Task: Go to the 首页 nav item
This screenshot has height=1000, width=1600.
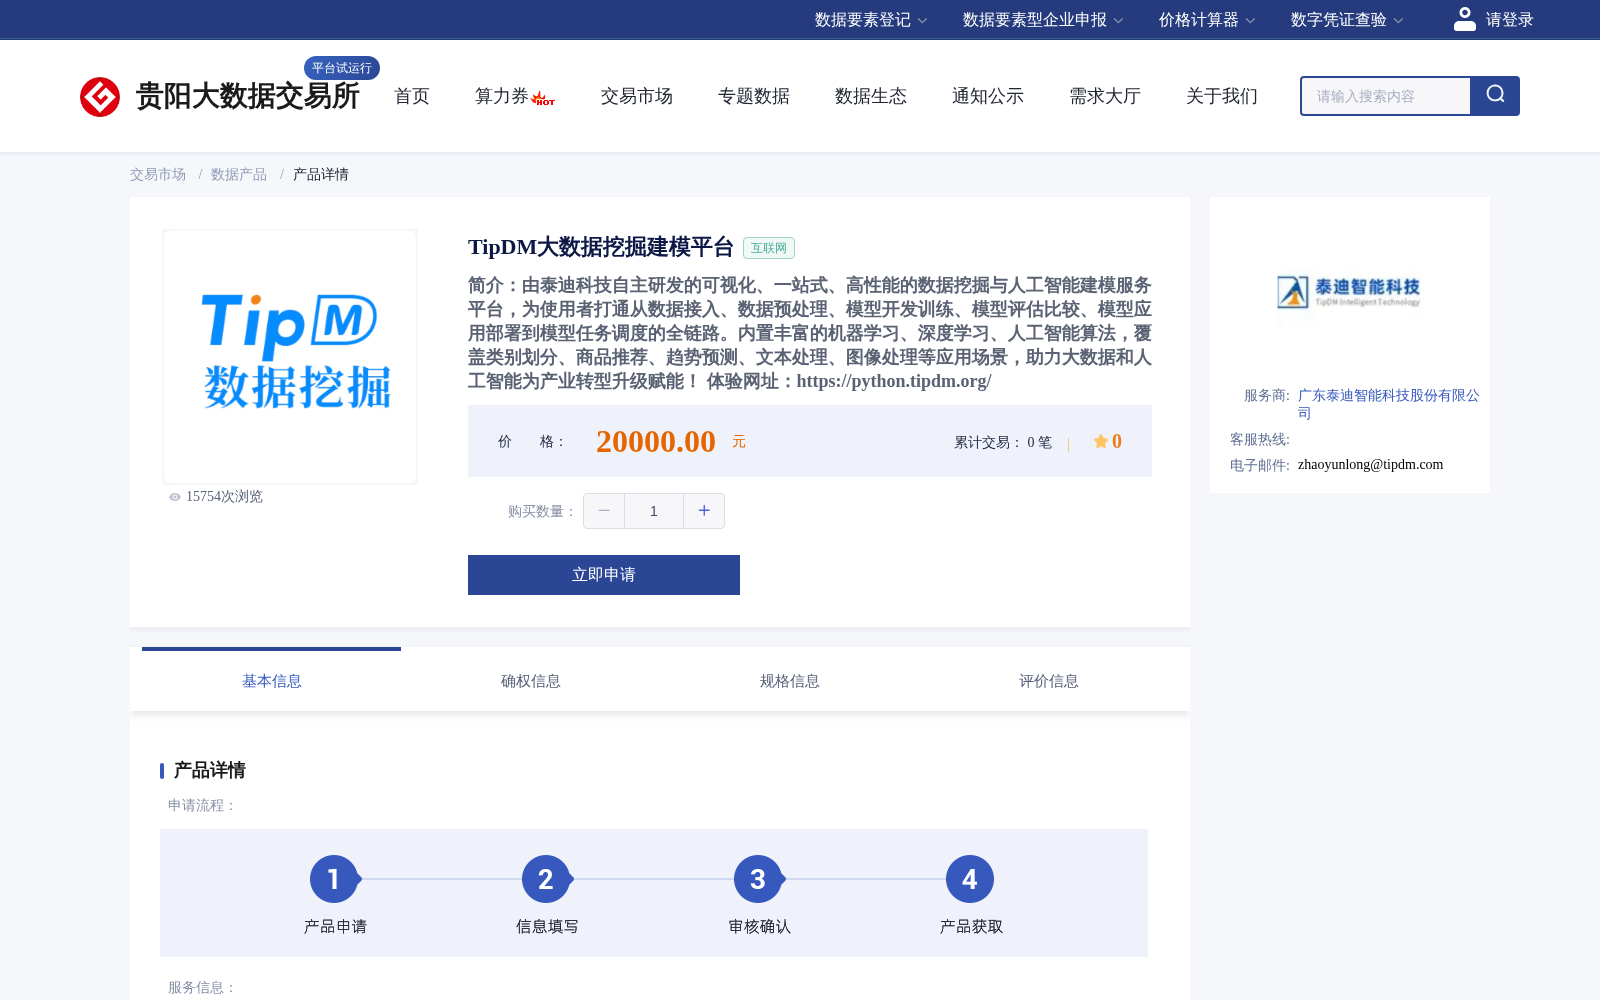Action: [412, 96]
